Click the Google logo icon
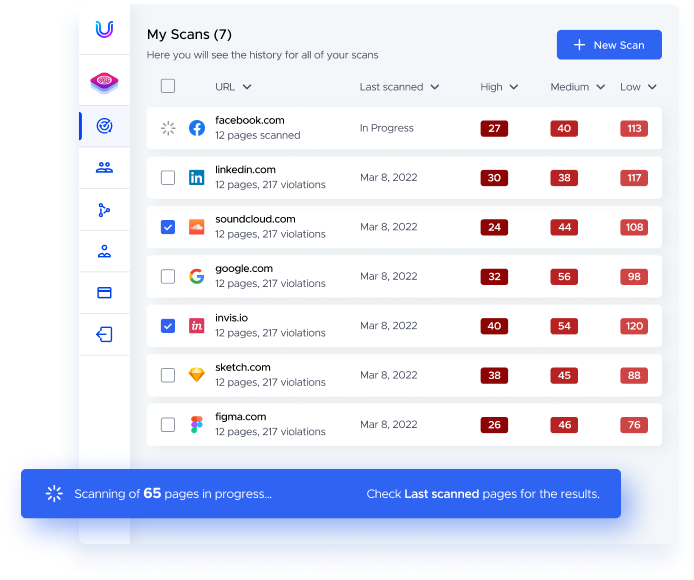This screenshot has width=694, height=580. [x=197, y=276]
